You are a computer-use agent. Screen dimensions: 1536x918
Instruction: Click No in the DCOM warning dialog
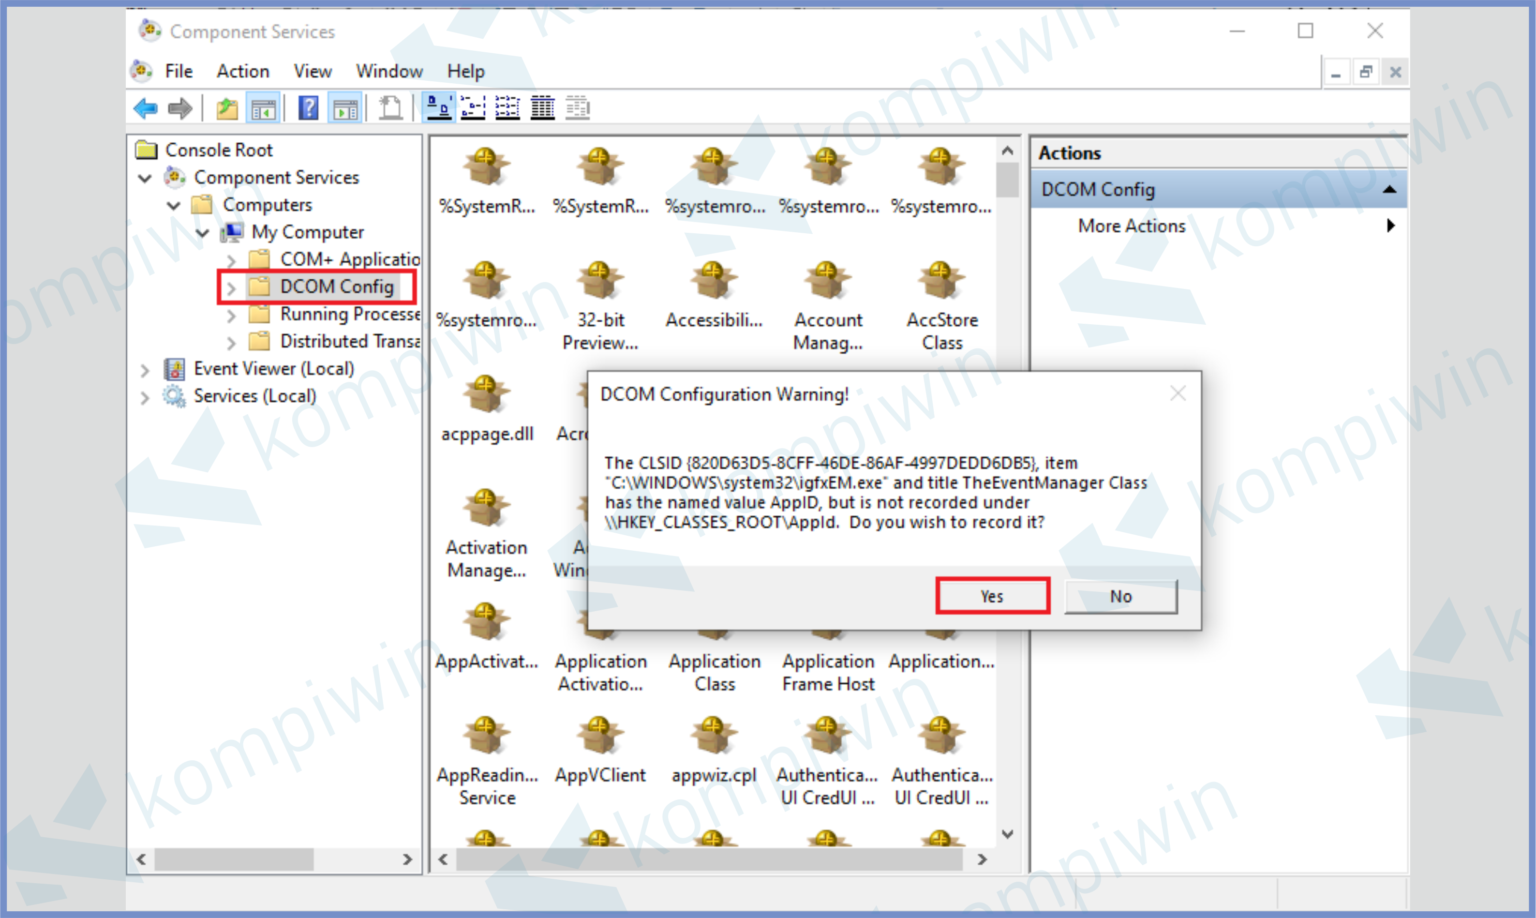tap(1120, 595)
